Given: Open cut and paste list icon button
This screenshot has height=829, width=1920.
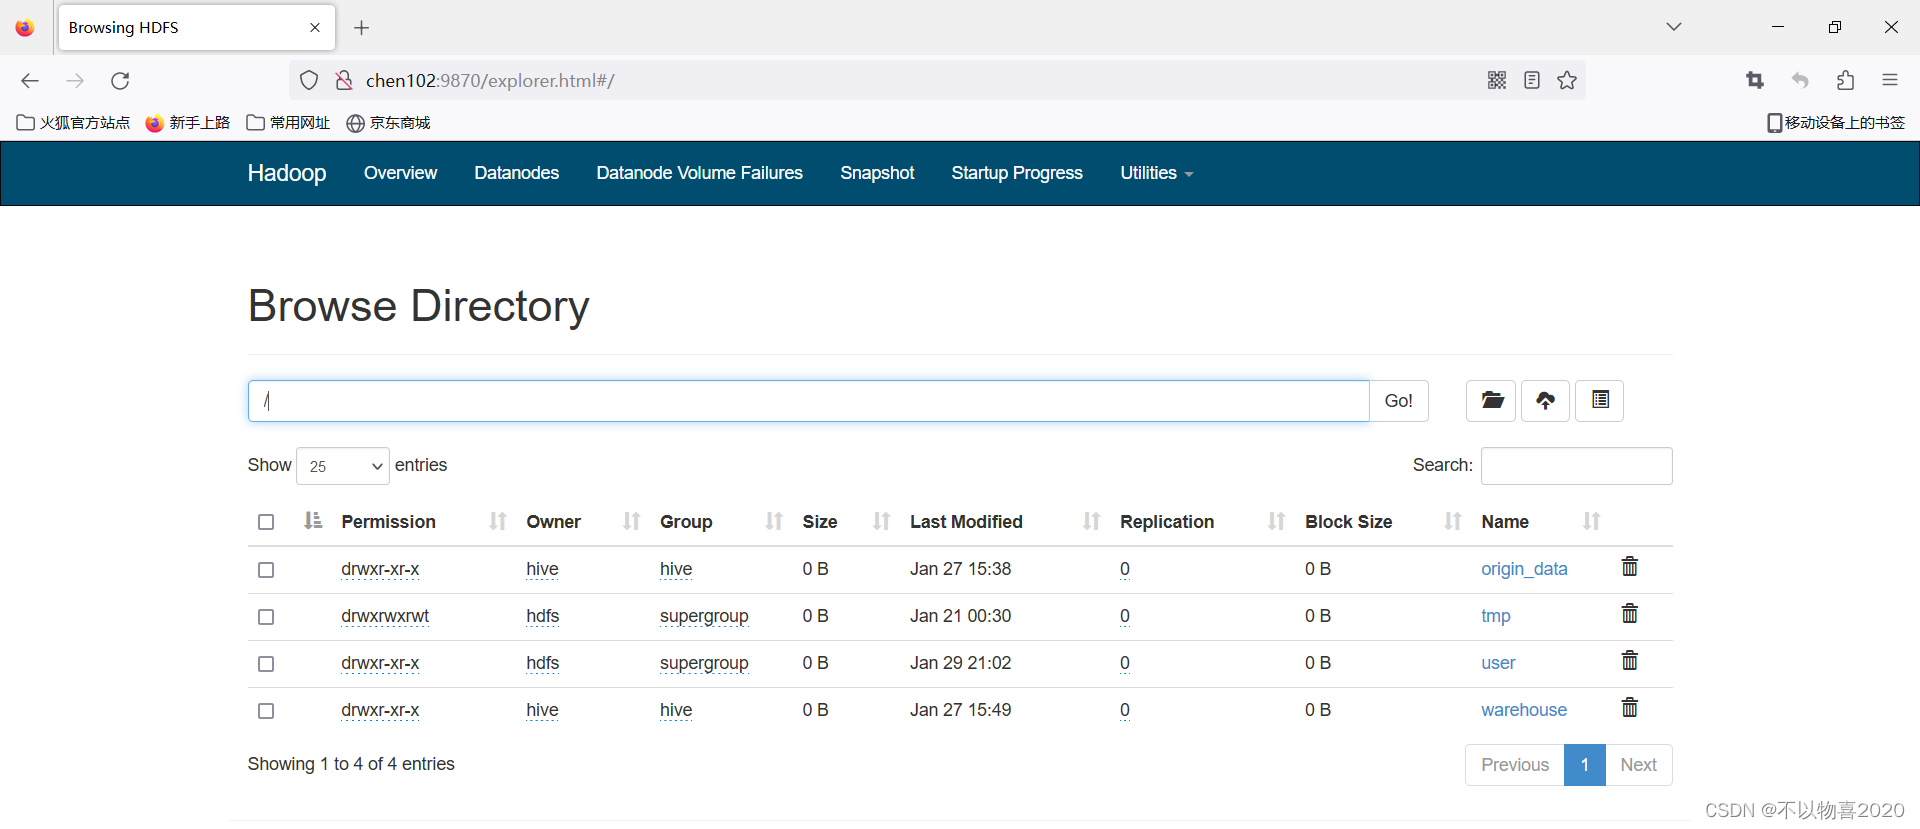Looking at the screenshot, I should [x=1600, y=400].
